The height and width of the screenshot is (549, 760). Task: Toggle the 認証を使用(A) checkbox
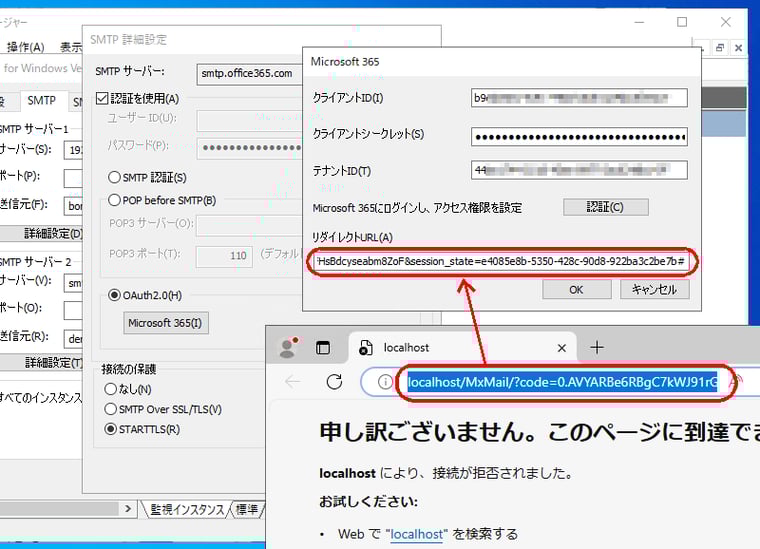102,99
